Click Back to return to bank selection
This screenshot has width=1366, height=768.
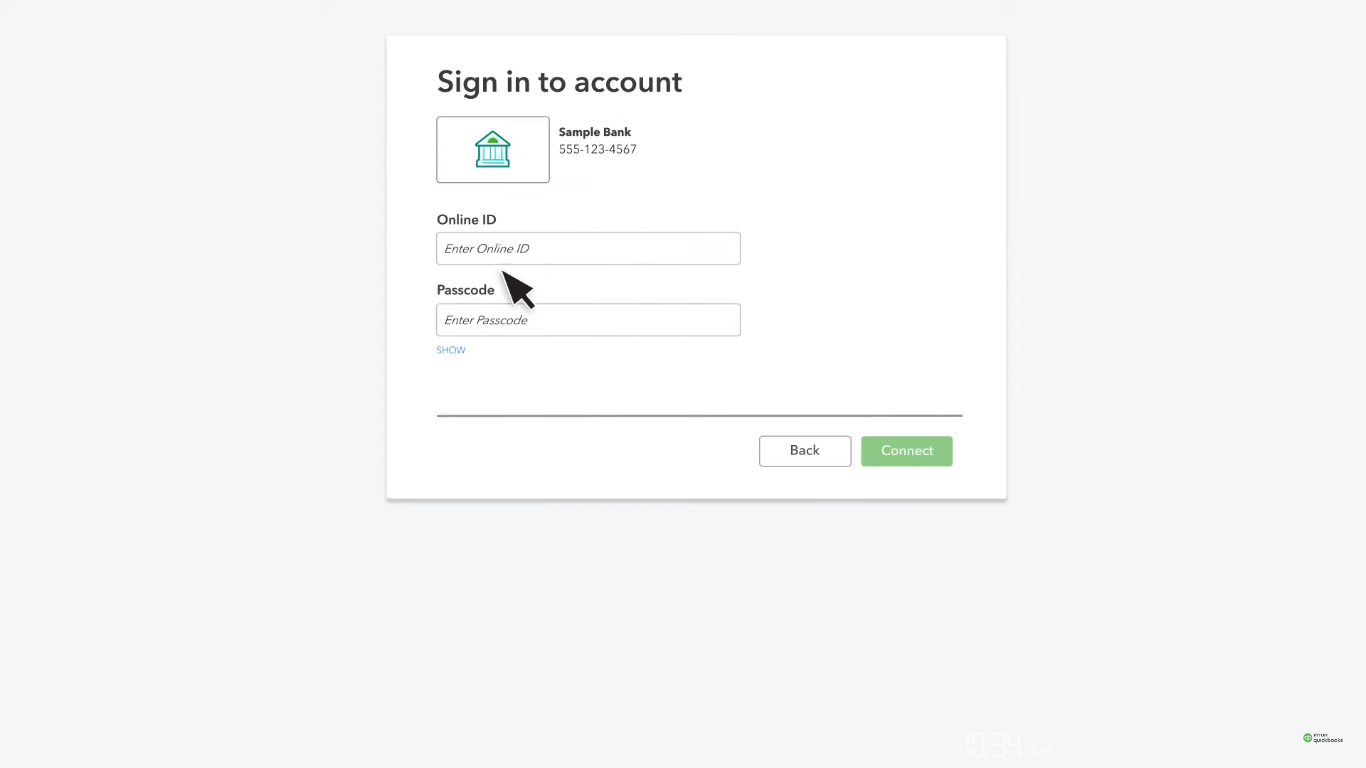pos(804,450)
